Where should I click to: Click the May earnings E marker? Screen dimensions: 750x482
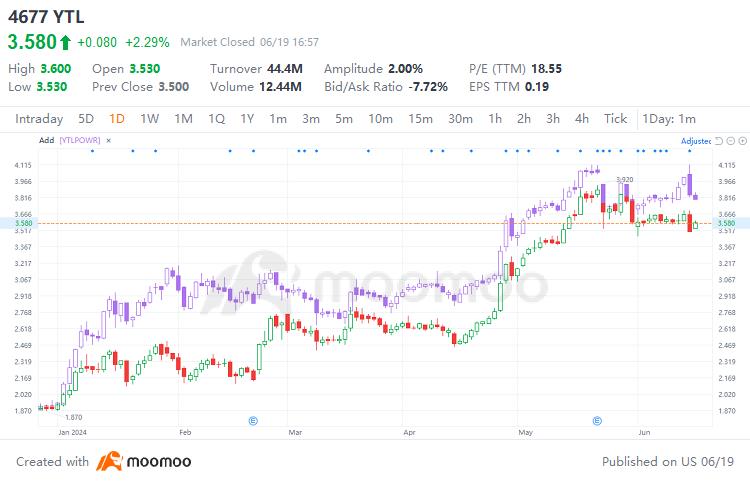[x=597, y=421]
